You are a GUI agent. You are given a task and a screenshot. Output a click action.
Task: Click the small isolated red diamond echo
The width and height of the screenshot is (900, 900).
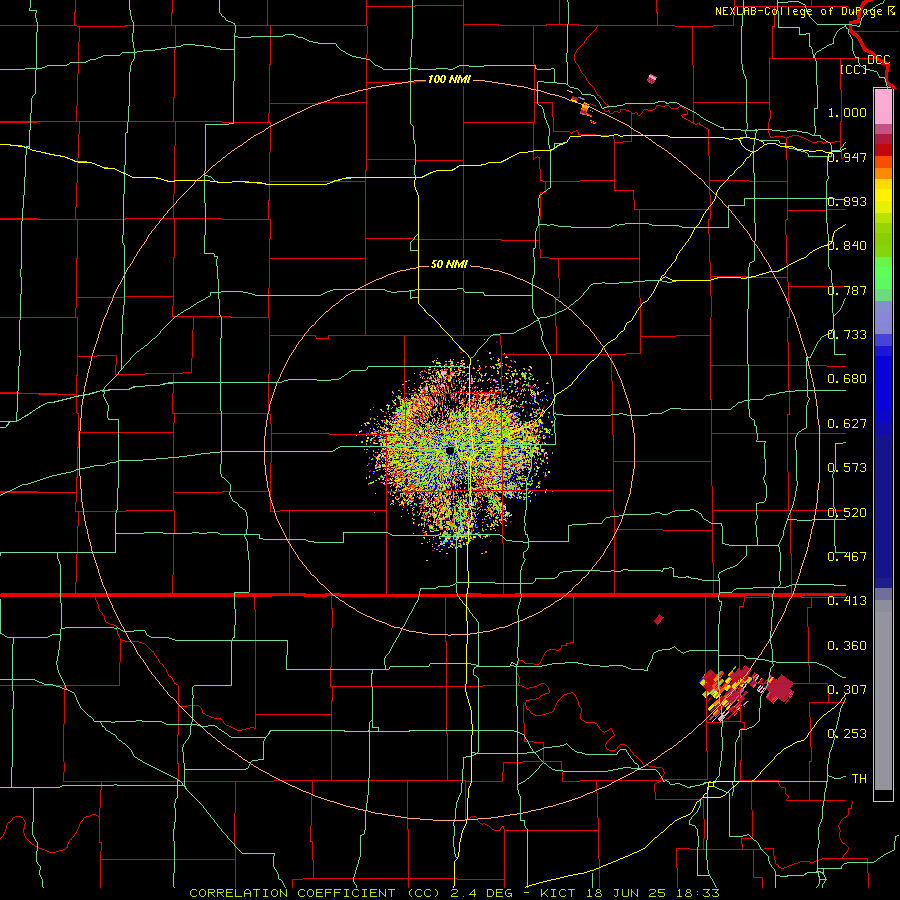click(659, 619)
